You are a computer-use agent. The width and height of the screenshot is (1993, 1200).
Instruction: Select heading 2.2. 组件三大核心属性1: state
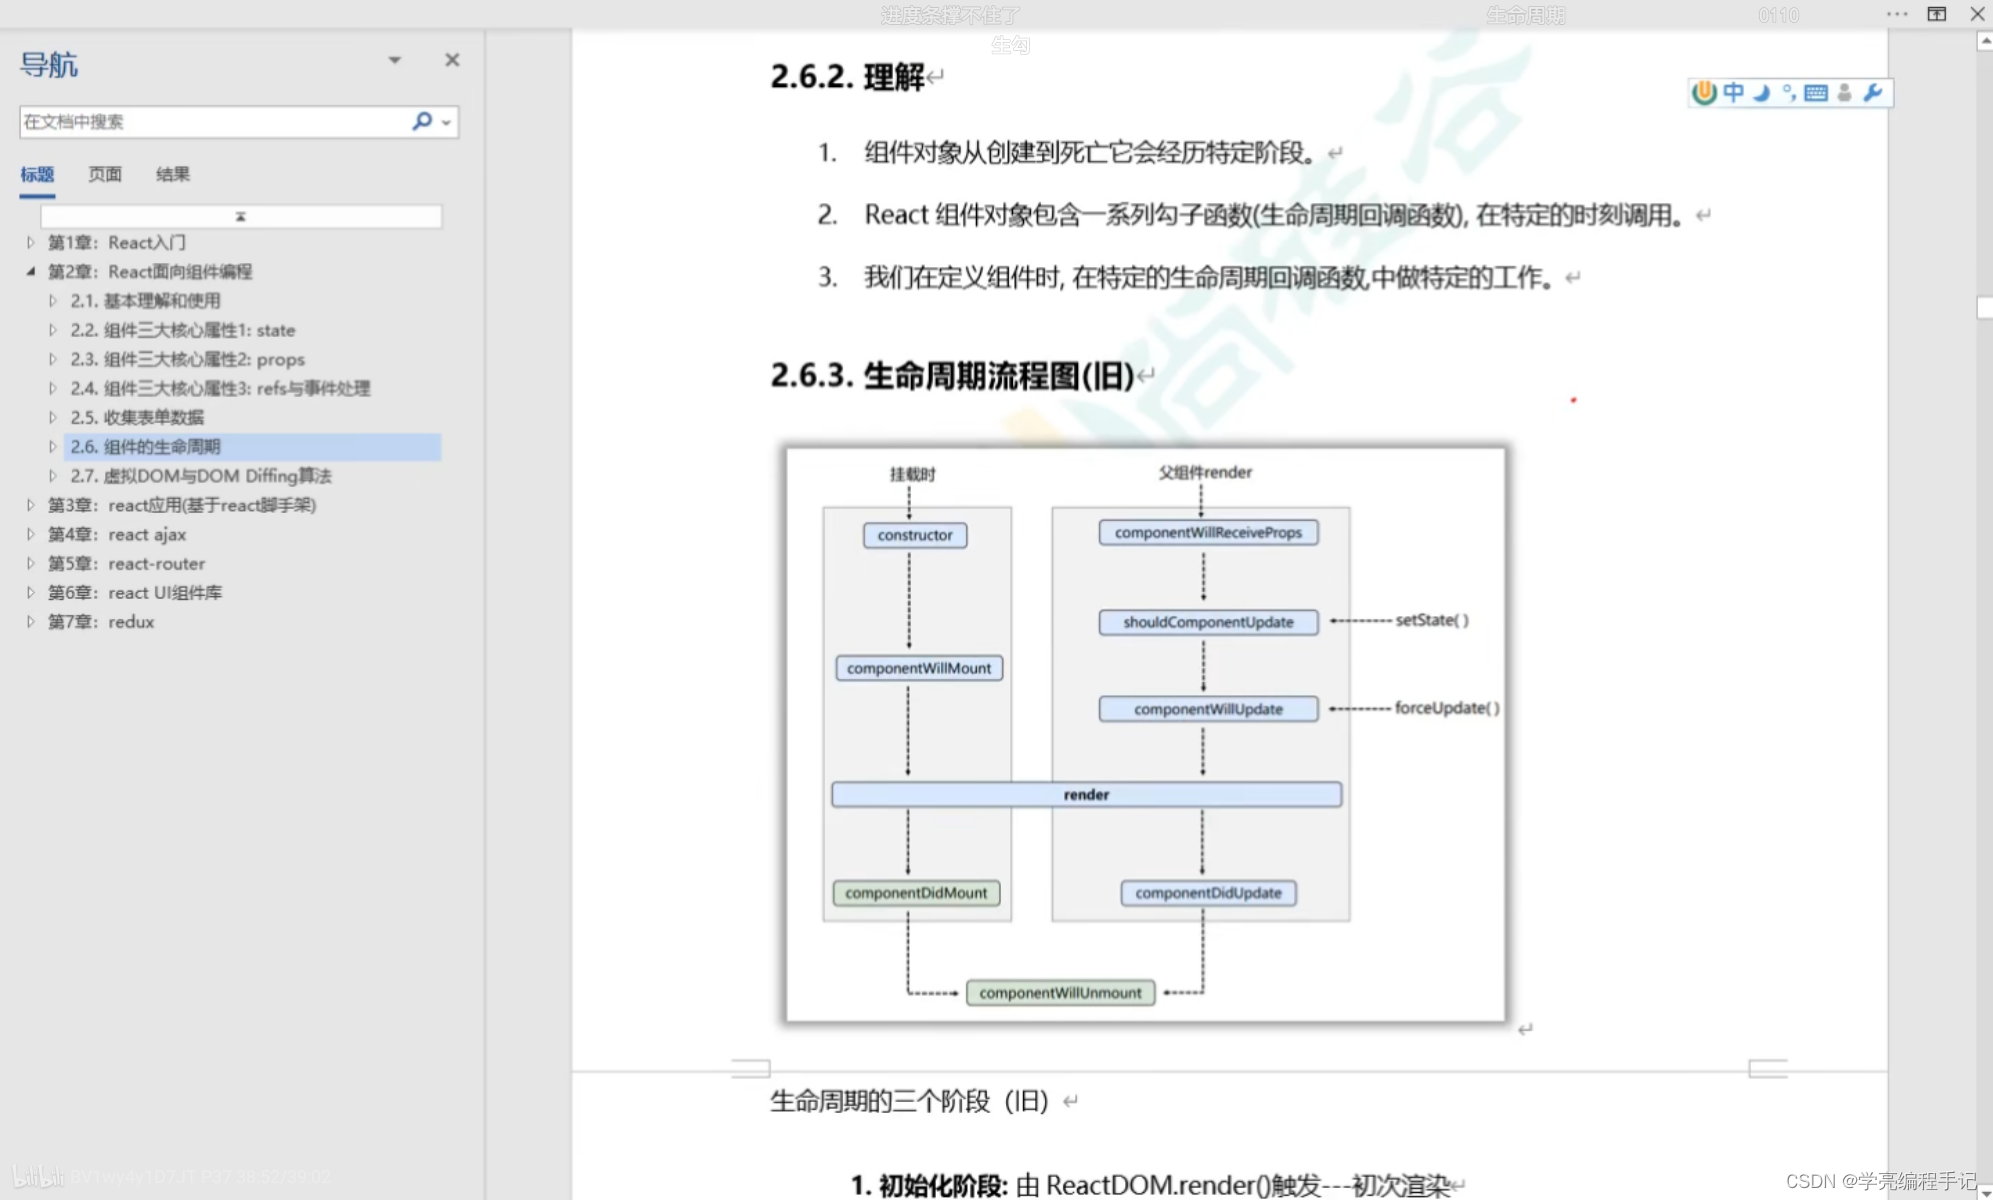pyautogui.click(x=183, y=329)
